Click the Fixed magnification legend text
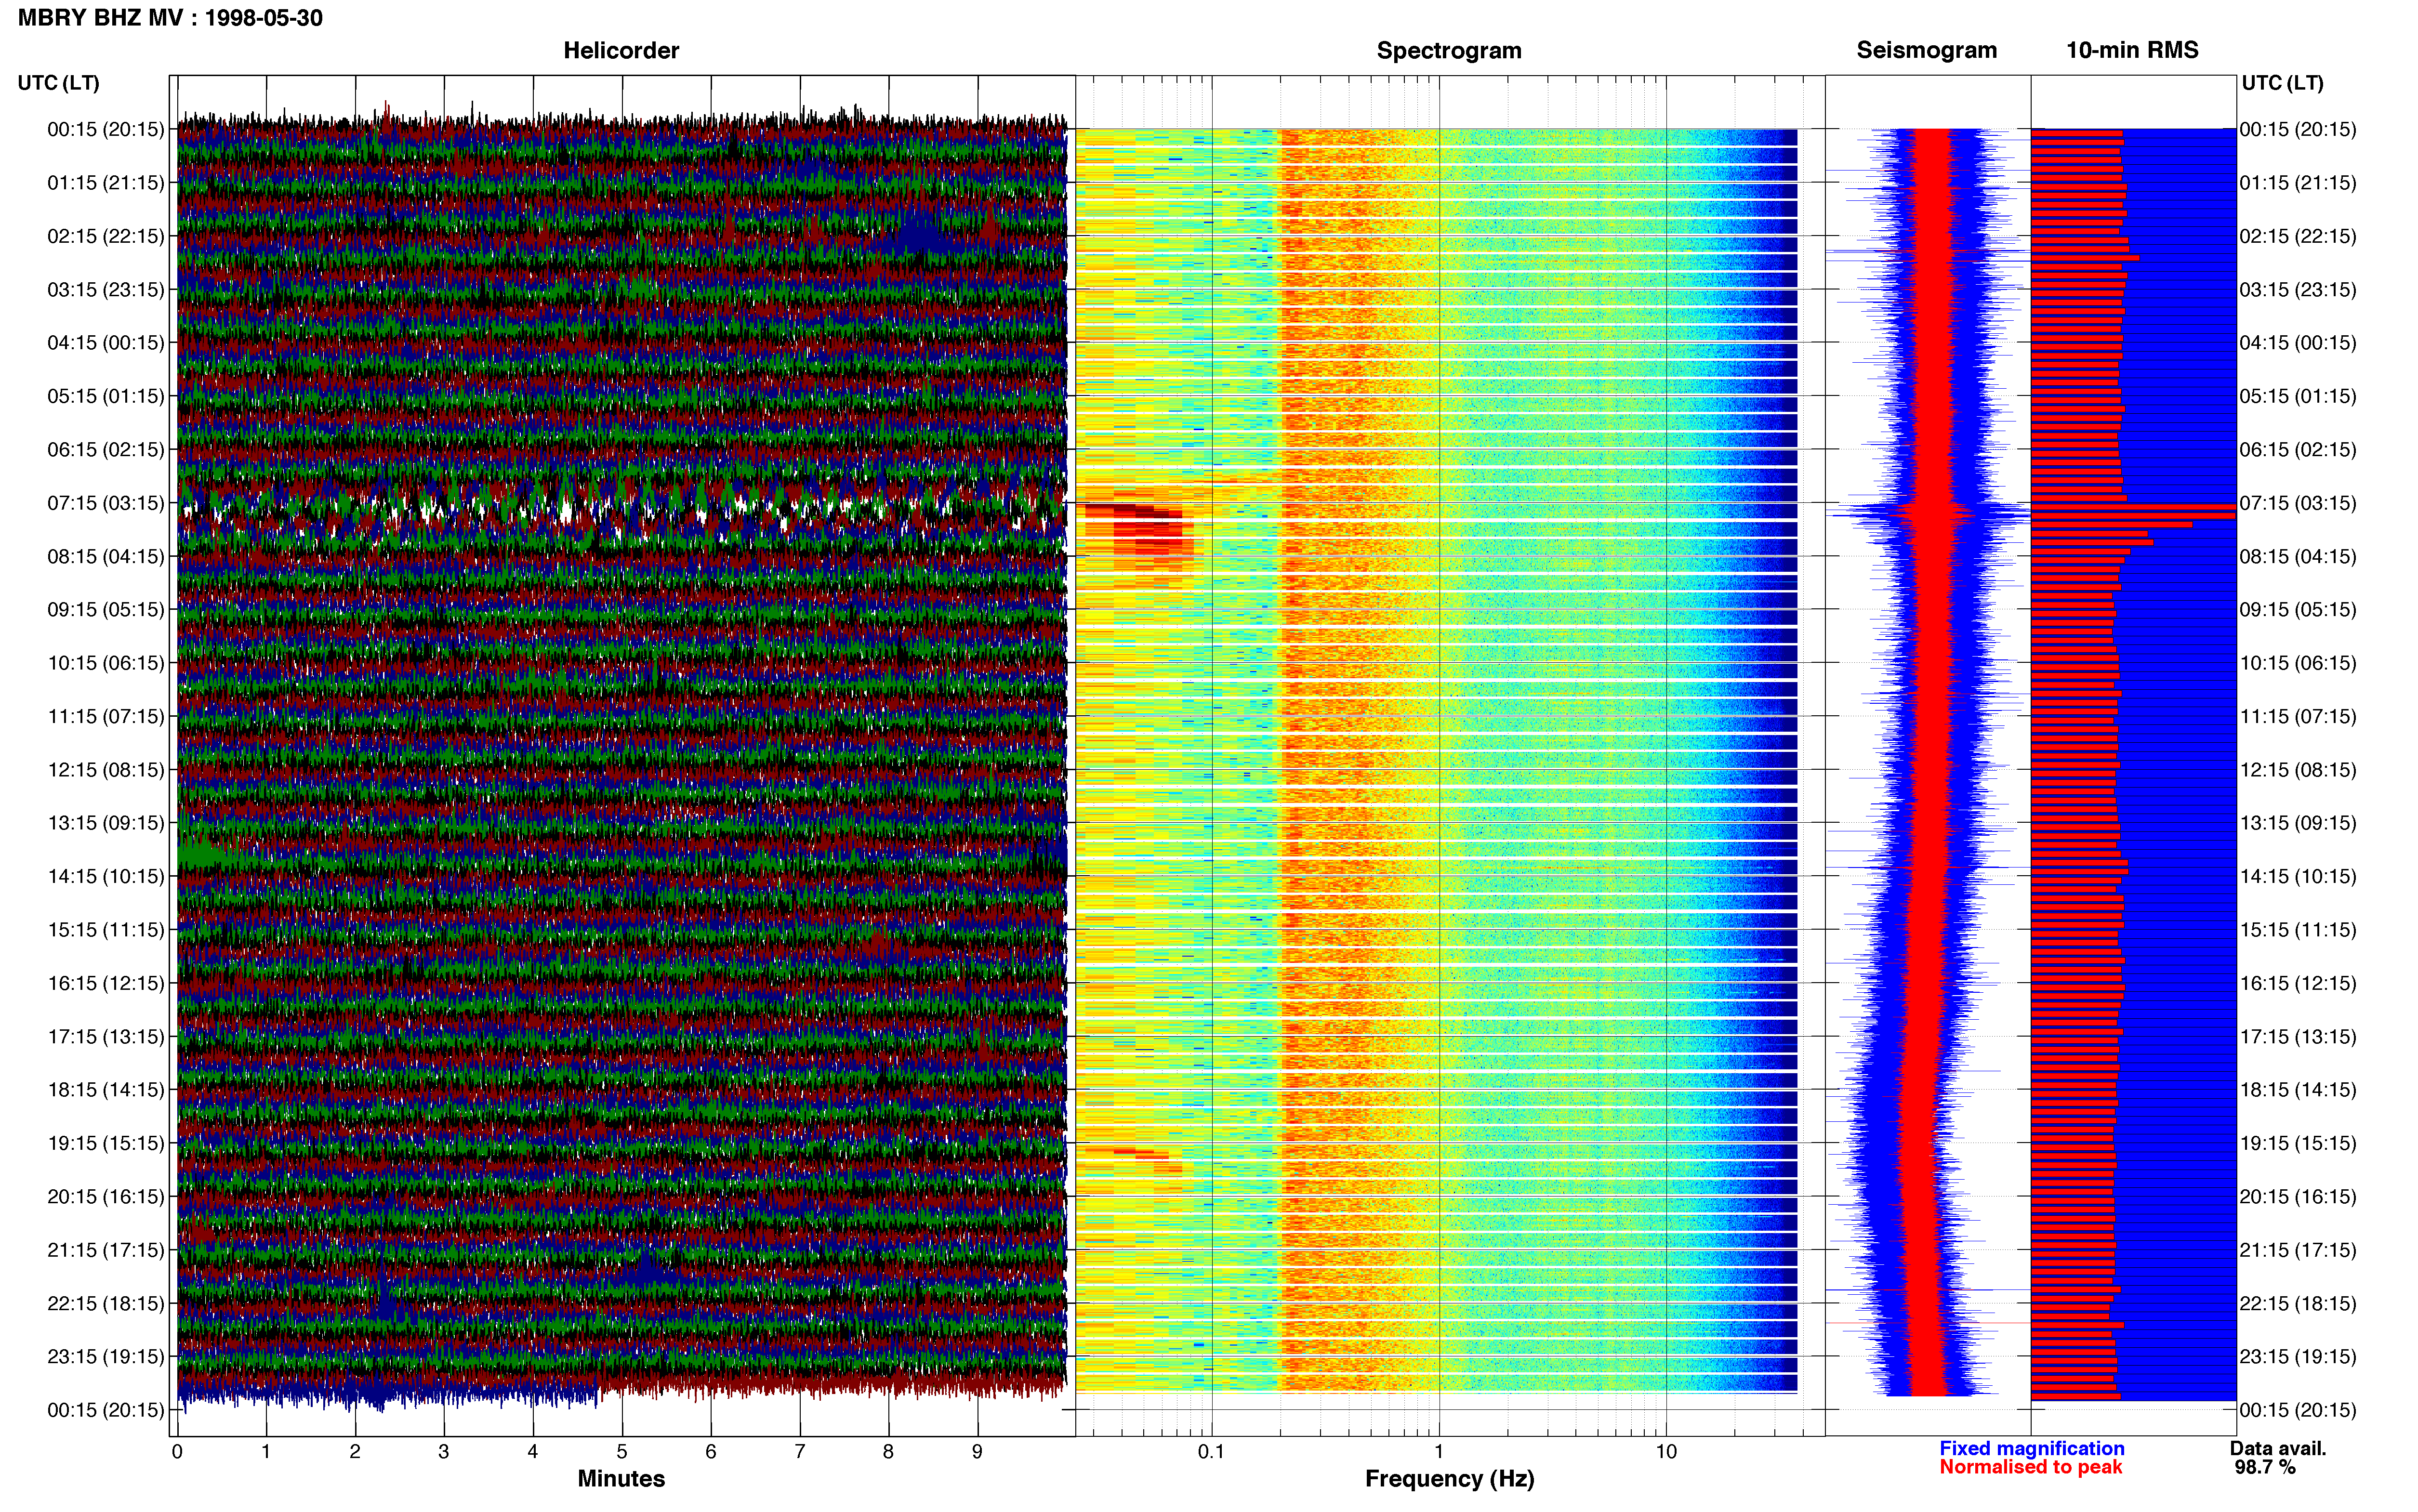Image resolution: width=2418 pixels, height=1512 pixels. click(x=2031, y=1448)
